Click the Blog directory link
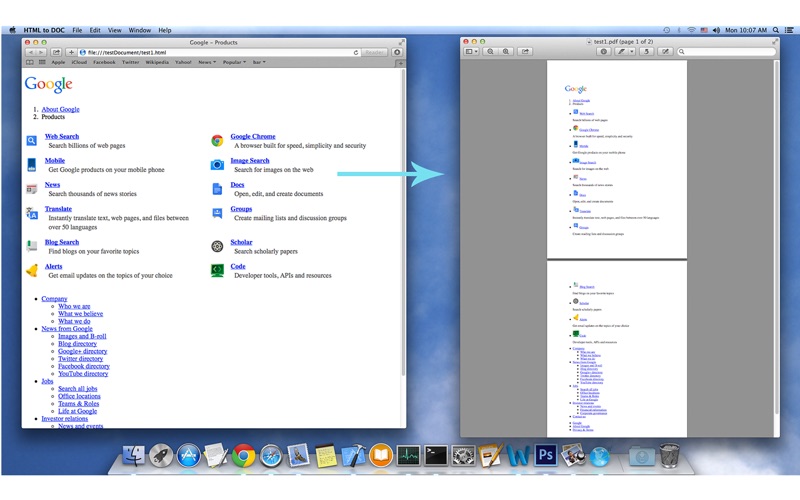Image resolution: width=800 pixels, height=500 pixels. point(77,344)
